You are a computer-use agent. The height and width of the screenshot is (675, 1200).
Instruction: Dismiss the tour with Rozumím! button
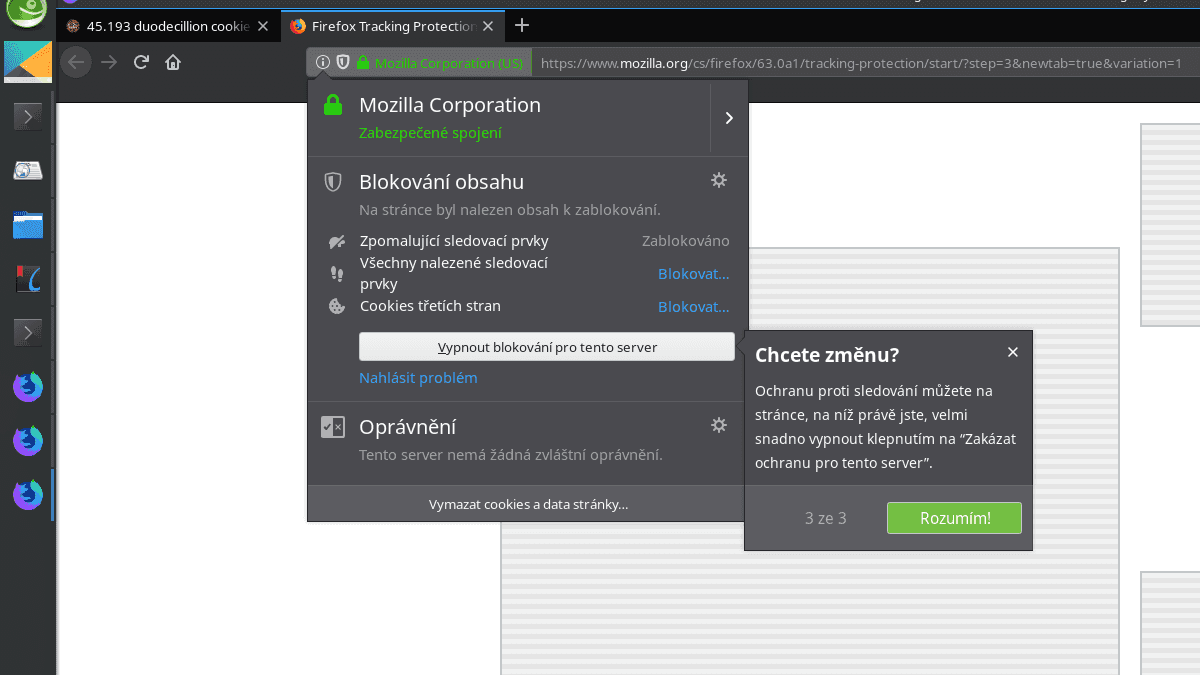point(953,518)
